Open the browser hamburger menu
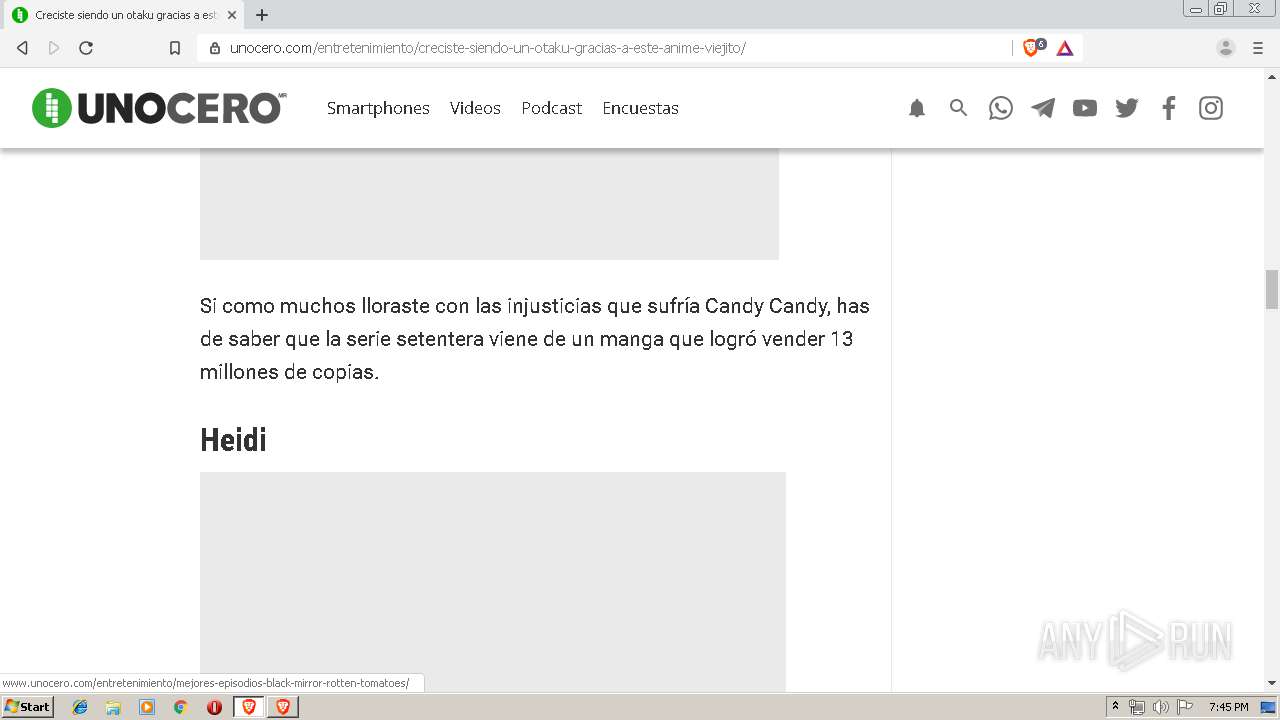1280x720 pixels. pyautogui.click(x=1258, y=48)
